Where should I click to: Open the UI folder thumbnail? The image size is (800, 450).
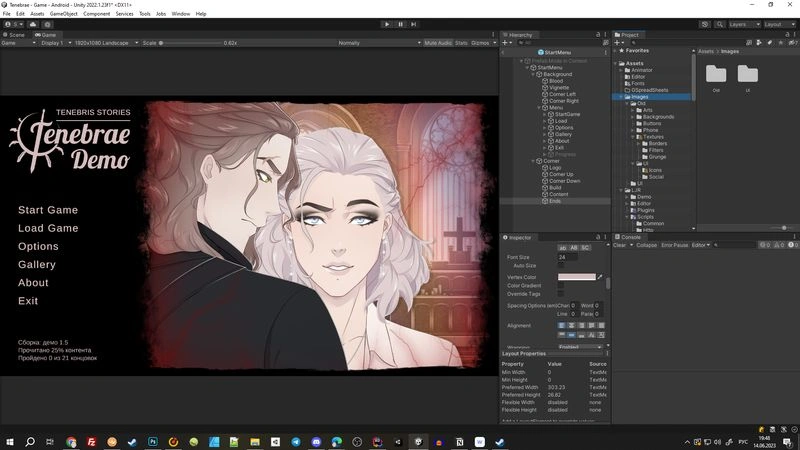(747, 74)
